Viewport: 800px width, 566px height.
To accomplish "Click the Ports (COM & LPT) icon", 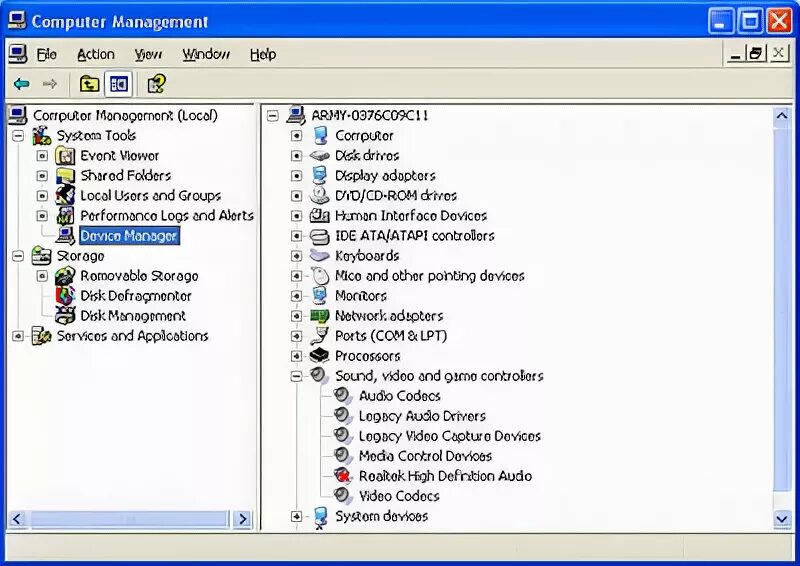I will tap(319, 336).
